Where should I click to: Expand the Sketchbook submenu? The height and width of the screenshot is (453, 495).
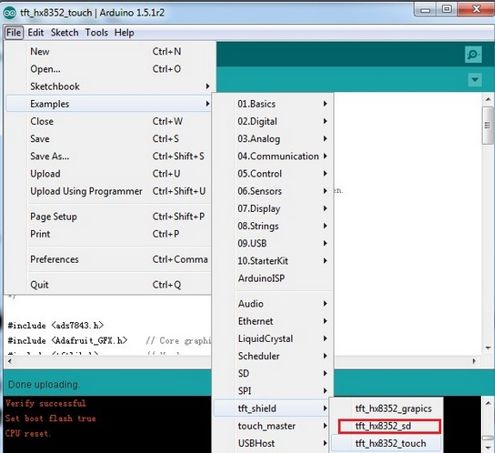pyautogui.click(x=109, y=86)
